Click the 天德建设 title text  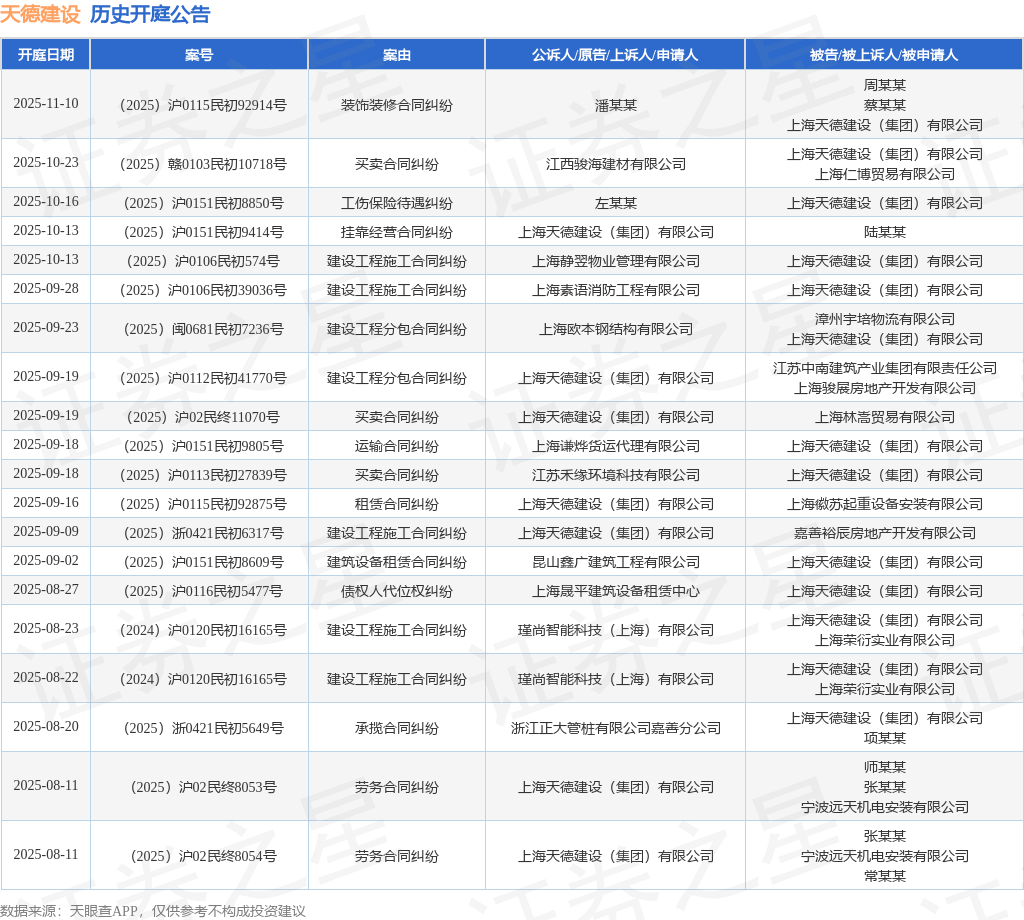[40, 14]
